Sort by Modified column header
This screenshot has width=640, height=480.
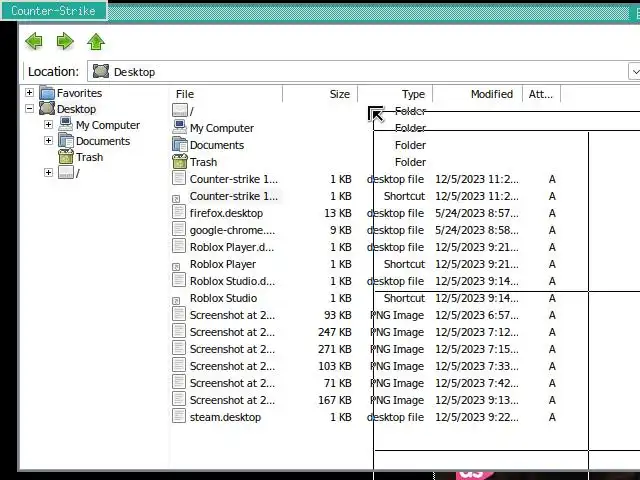(492, 94)
